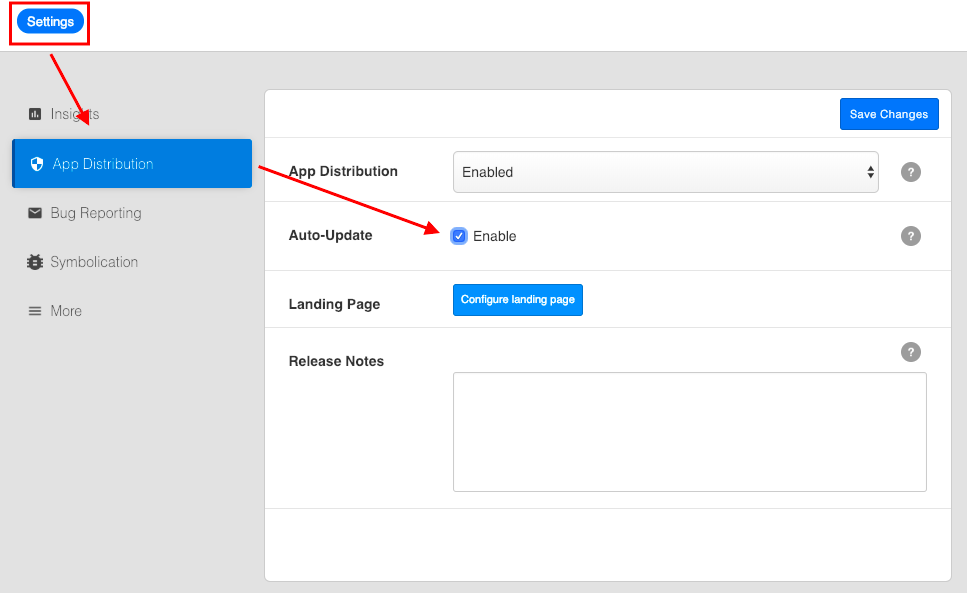
Task: Click the Bug Reporting envelope icon
Action: pos(36,212)
